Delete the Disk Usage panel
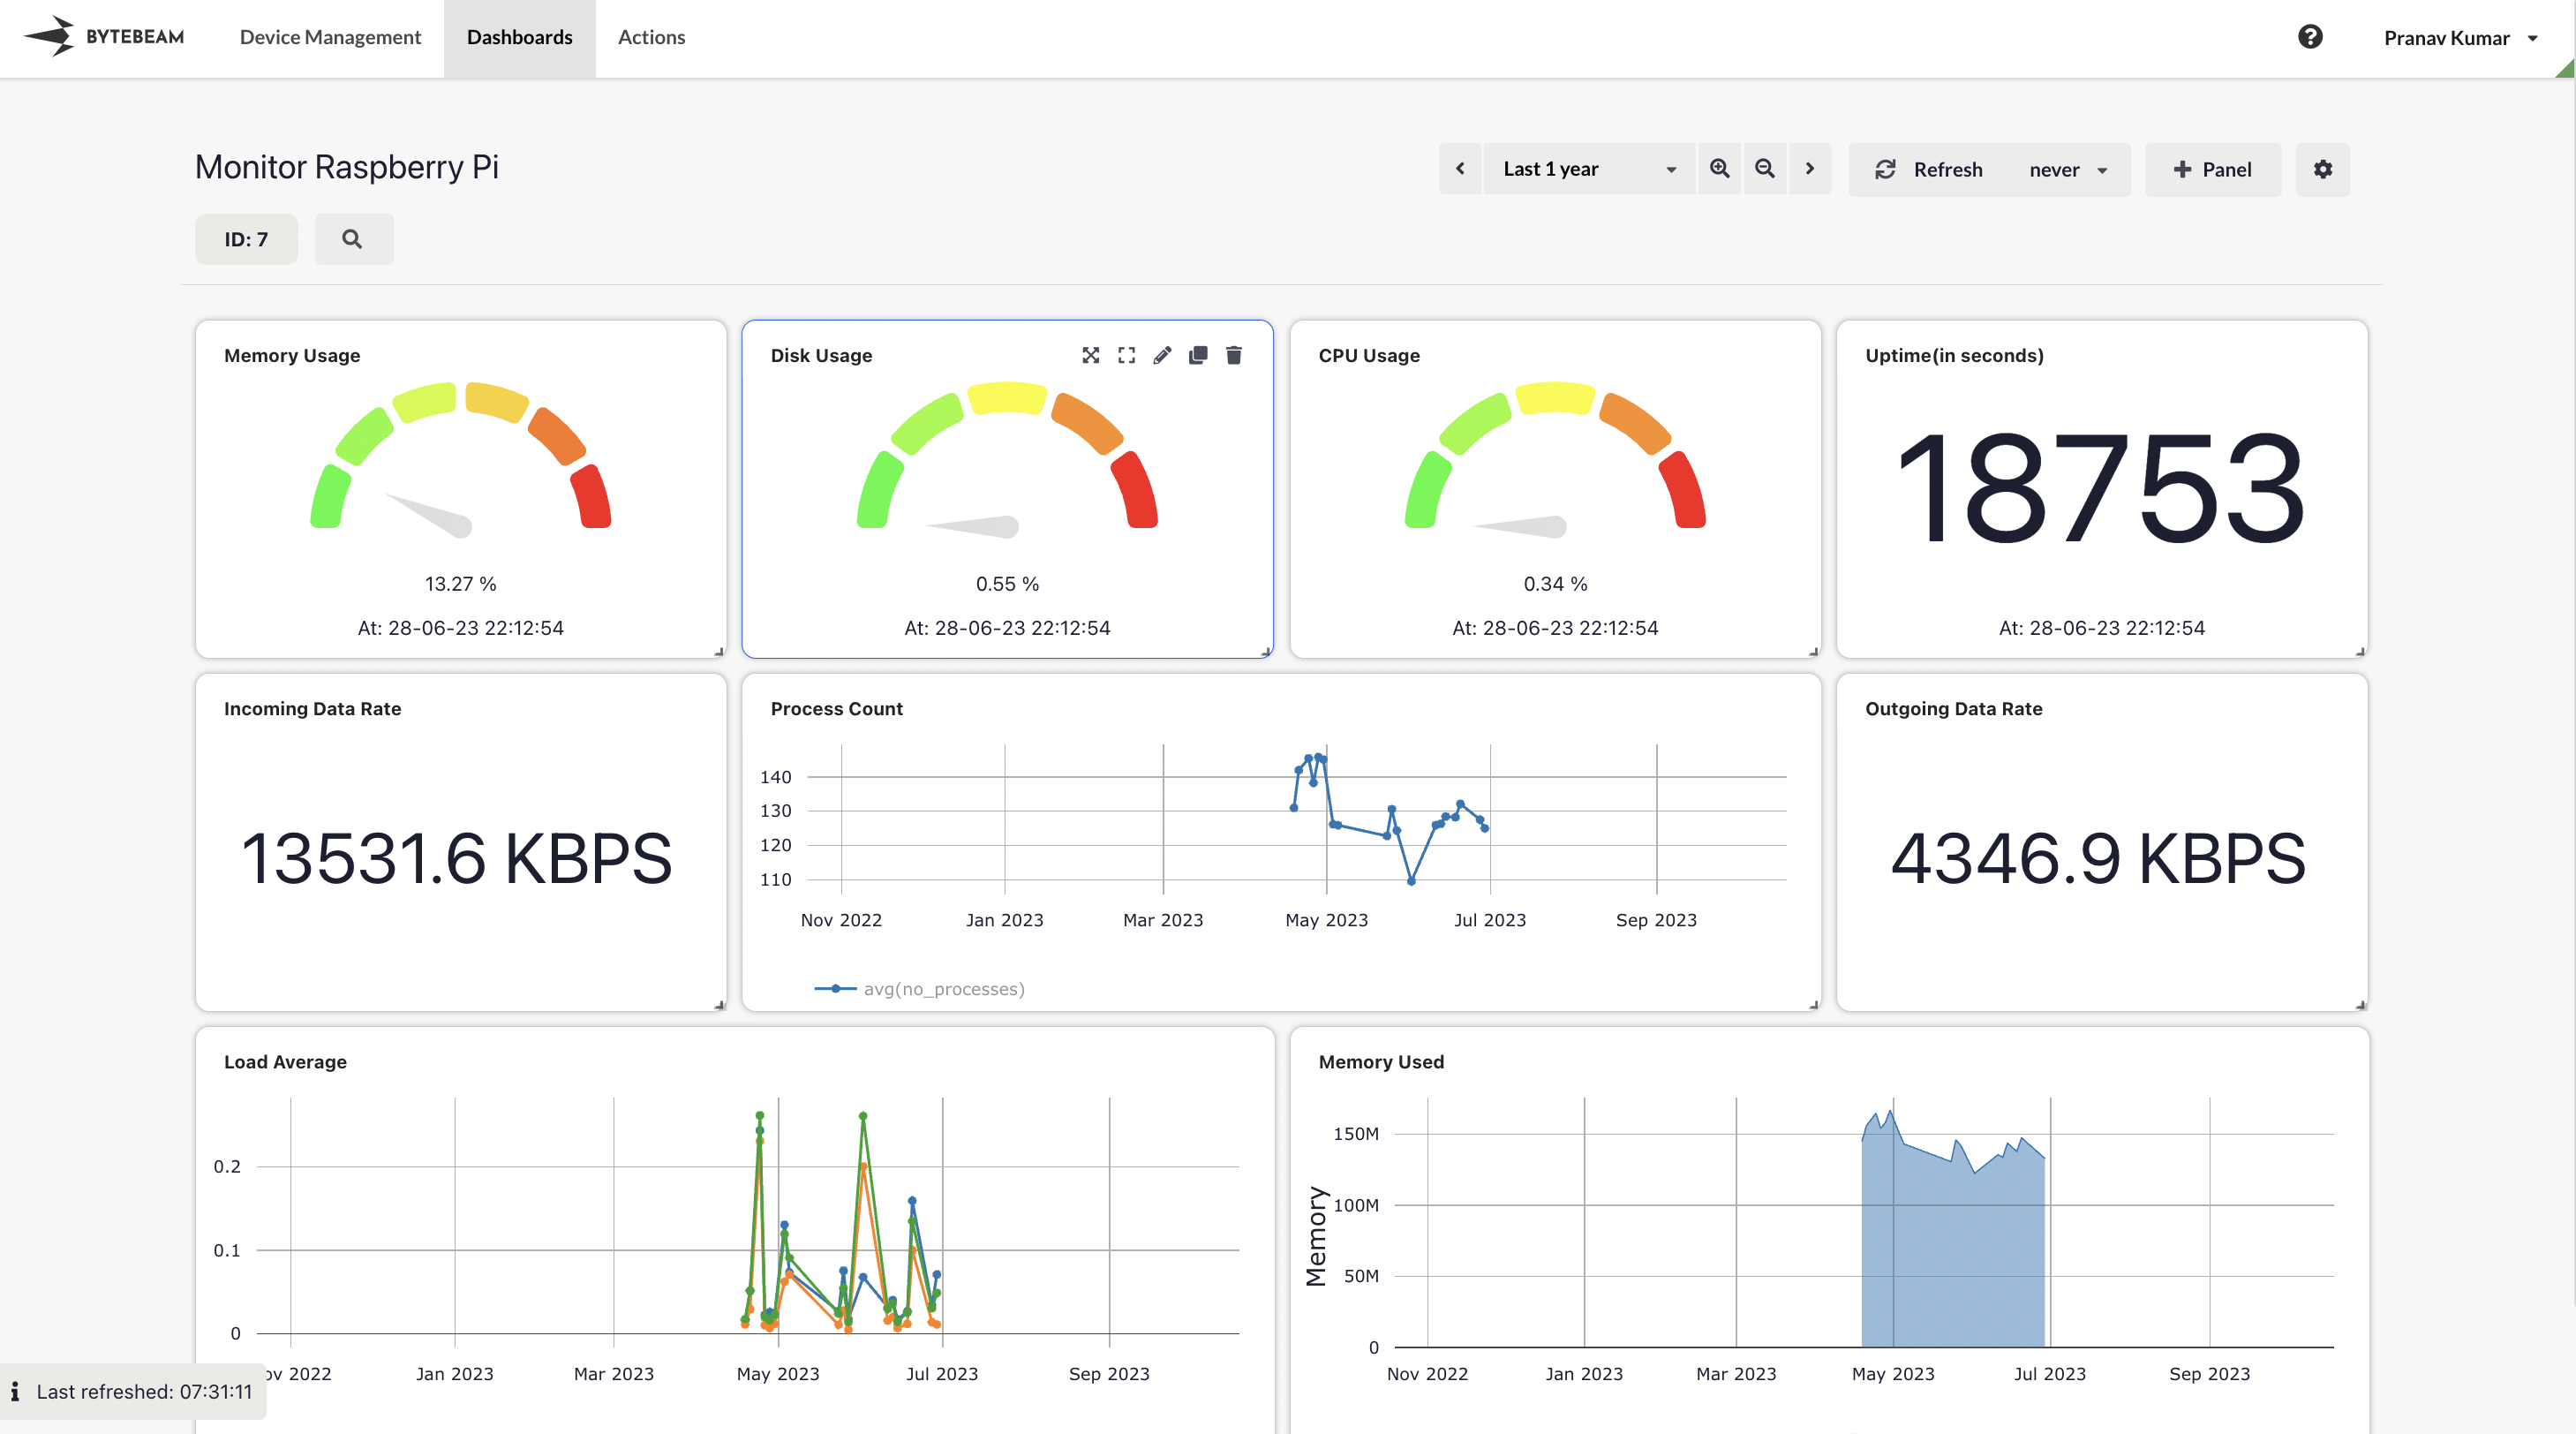Screen dimensions: 2576x1434 tap(1234, 355)
